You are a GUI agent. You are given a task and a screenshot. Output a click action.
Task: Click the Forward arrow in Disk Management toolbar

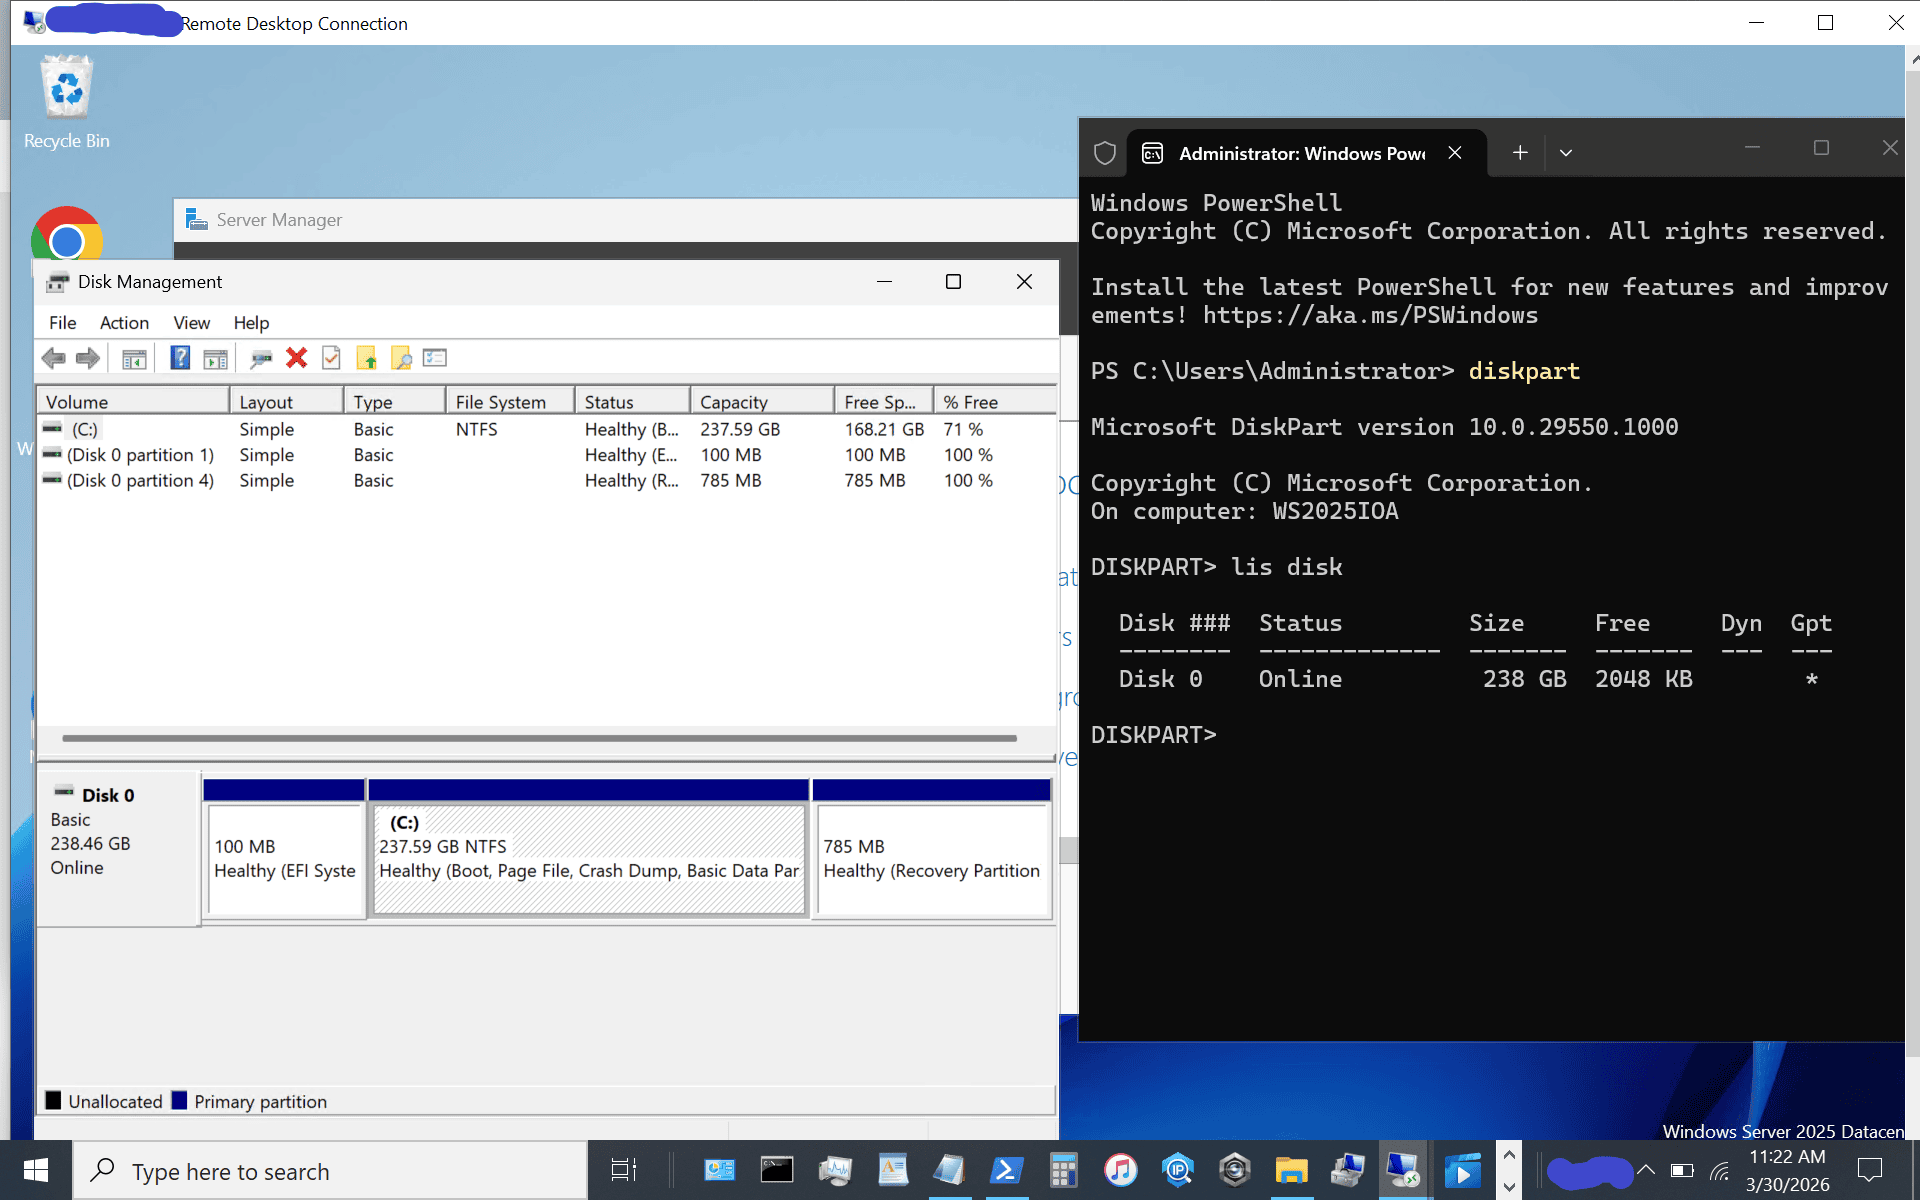coord(88,358)
